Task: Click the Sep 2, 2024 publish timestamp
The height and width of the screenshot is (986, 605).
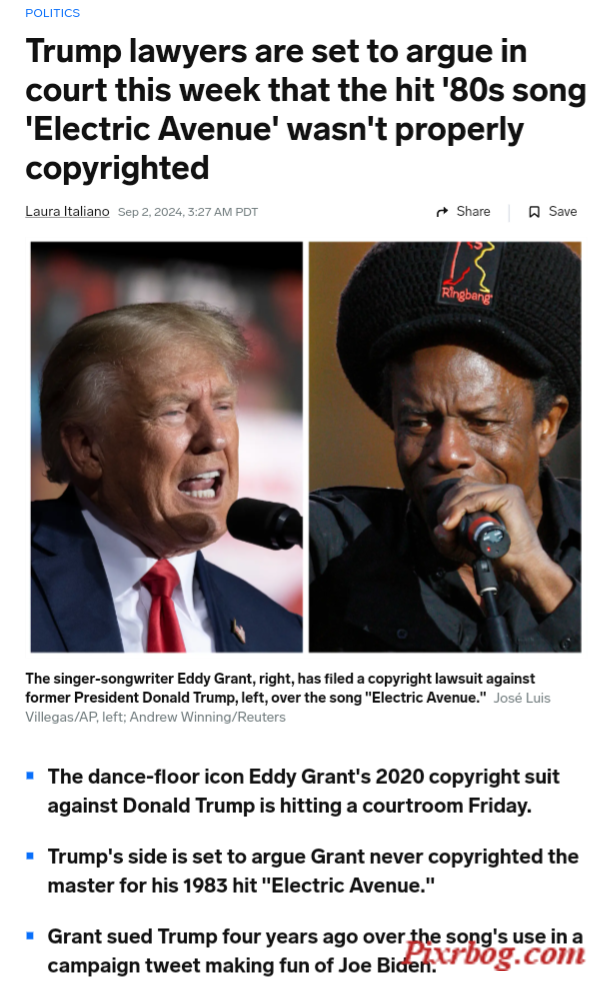Action: [188, 212]
